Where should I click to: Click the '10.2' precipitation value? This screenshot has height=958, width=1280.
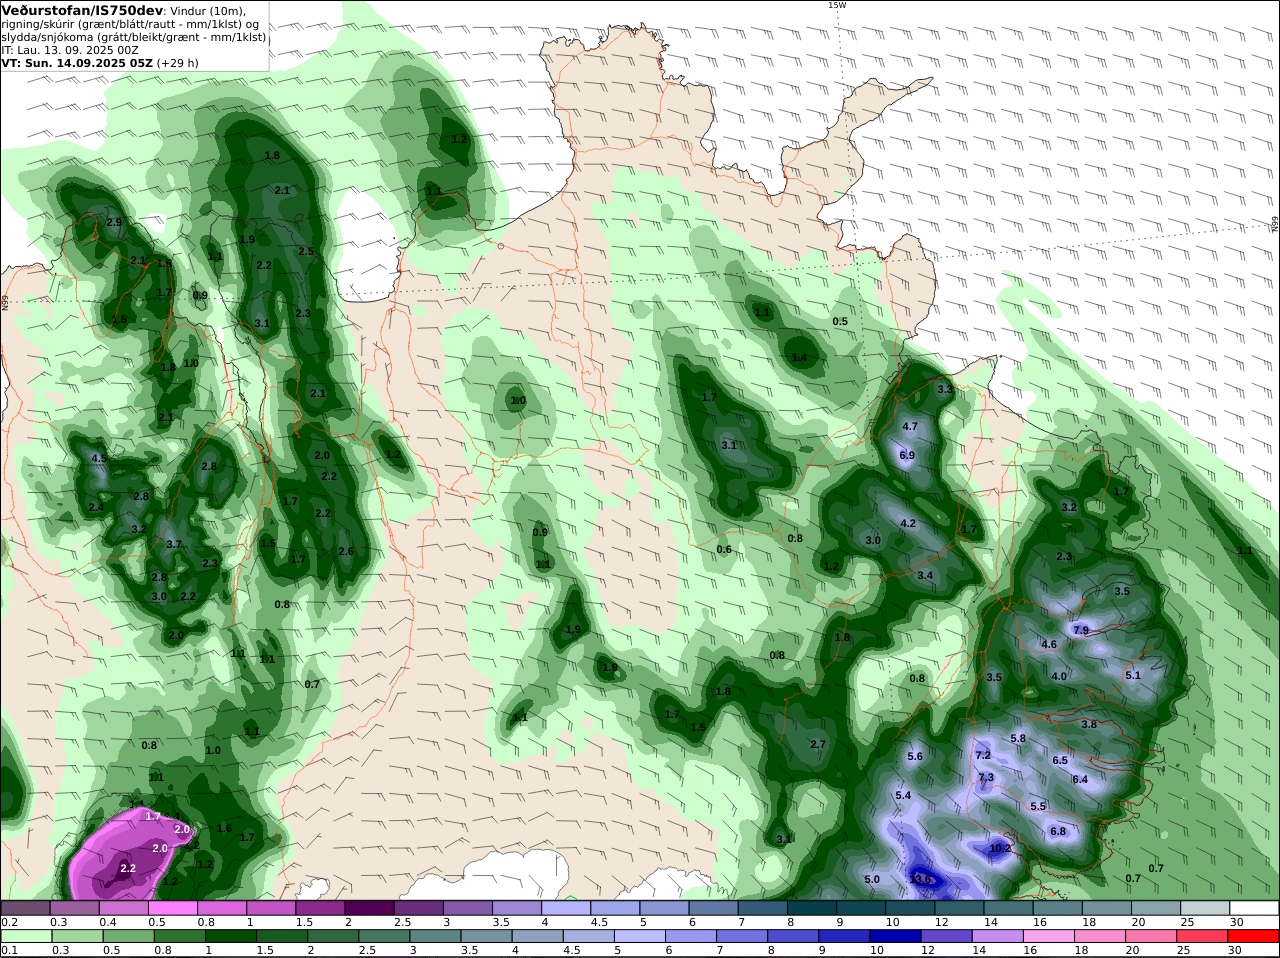pyautogui.click(x=1000, y=848)
